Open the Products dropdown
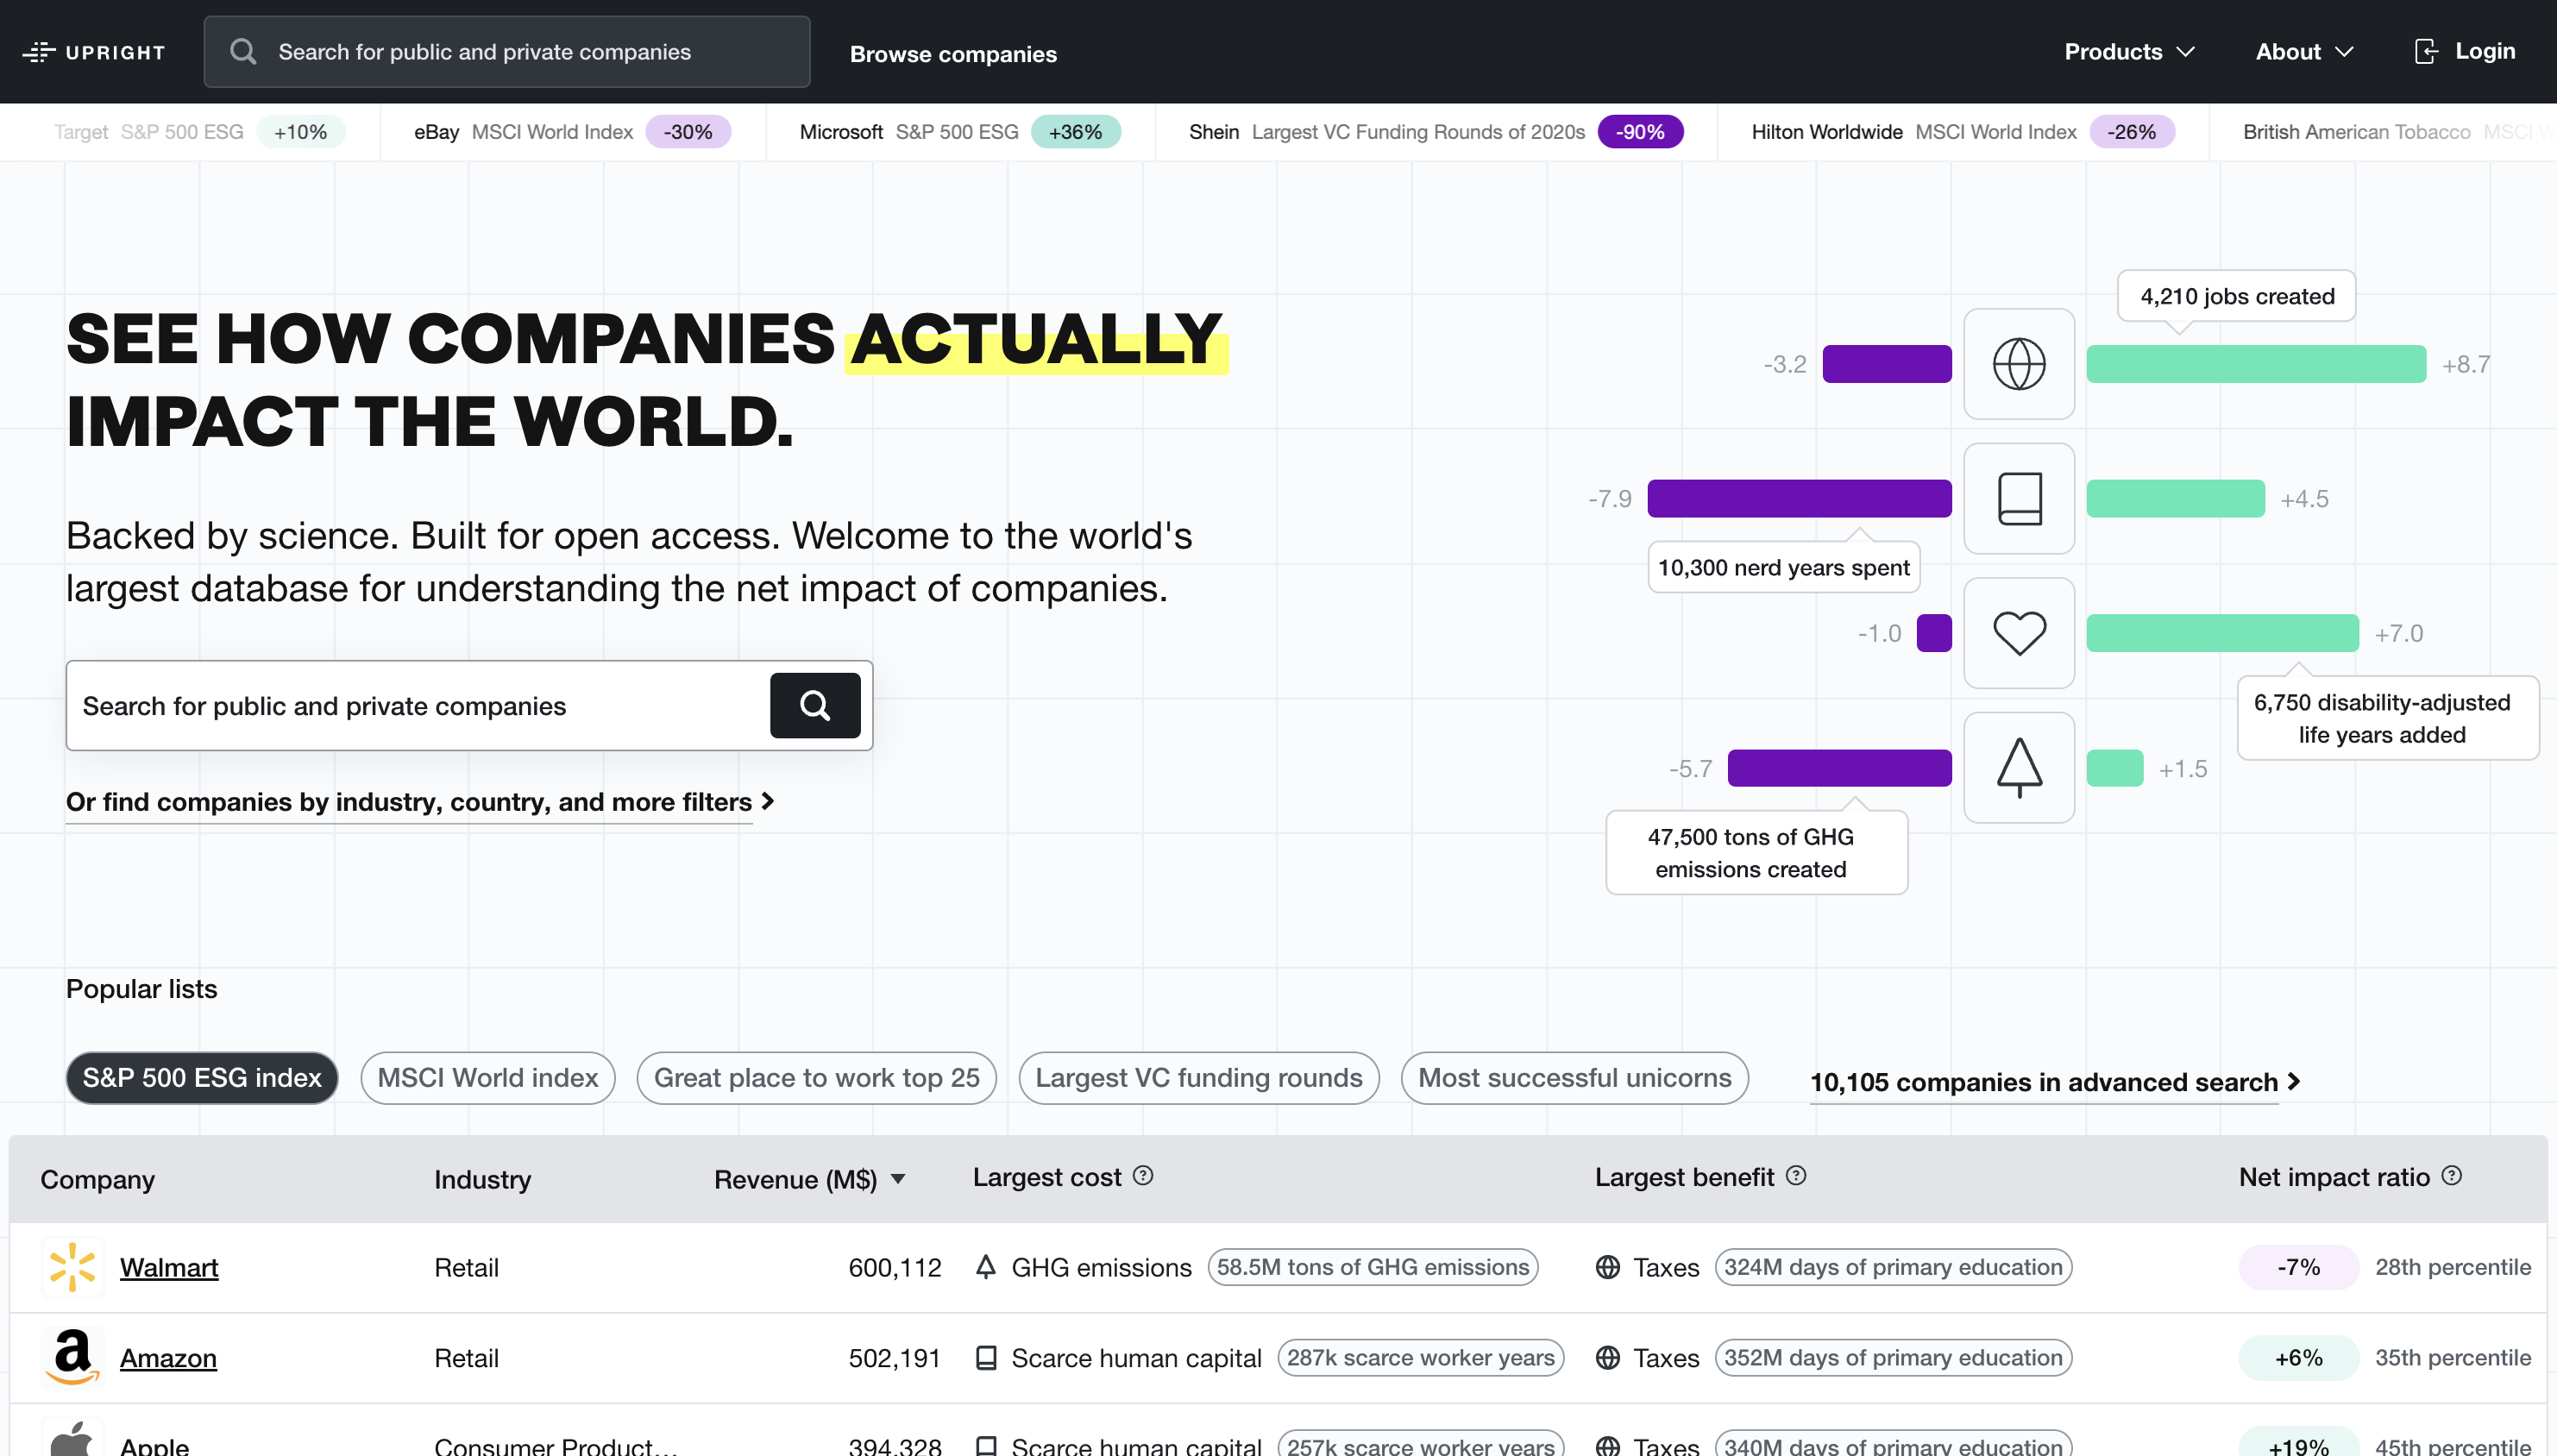 click(2128, 51)
